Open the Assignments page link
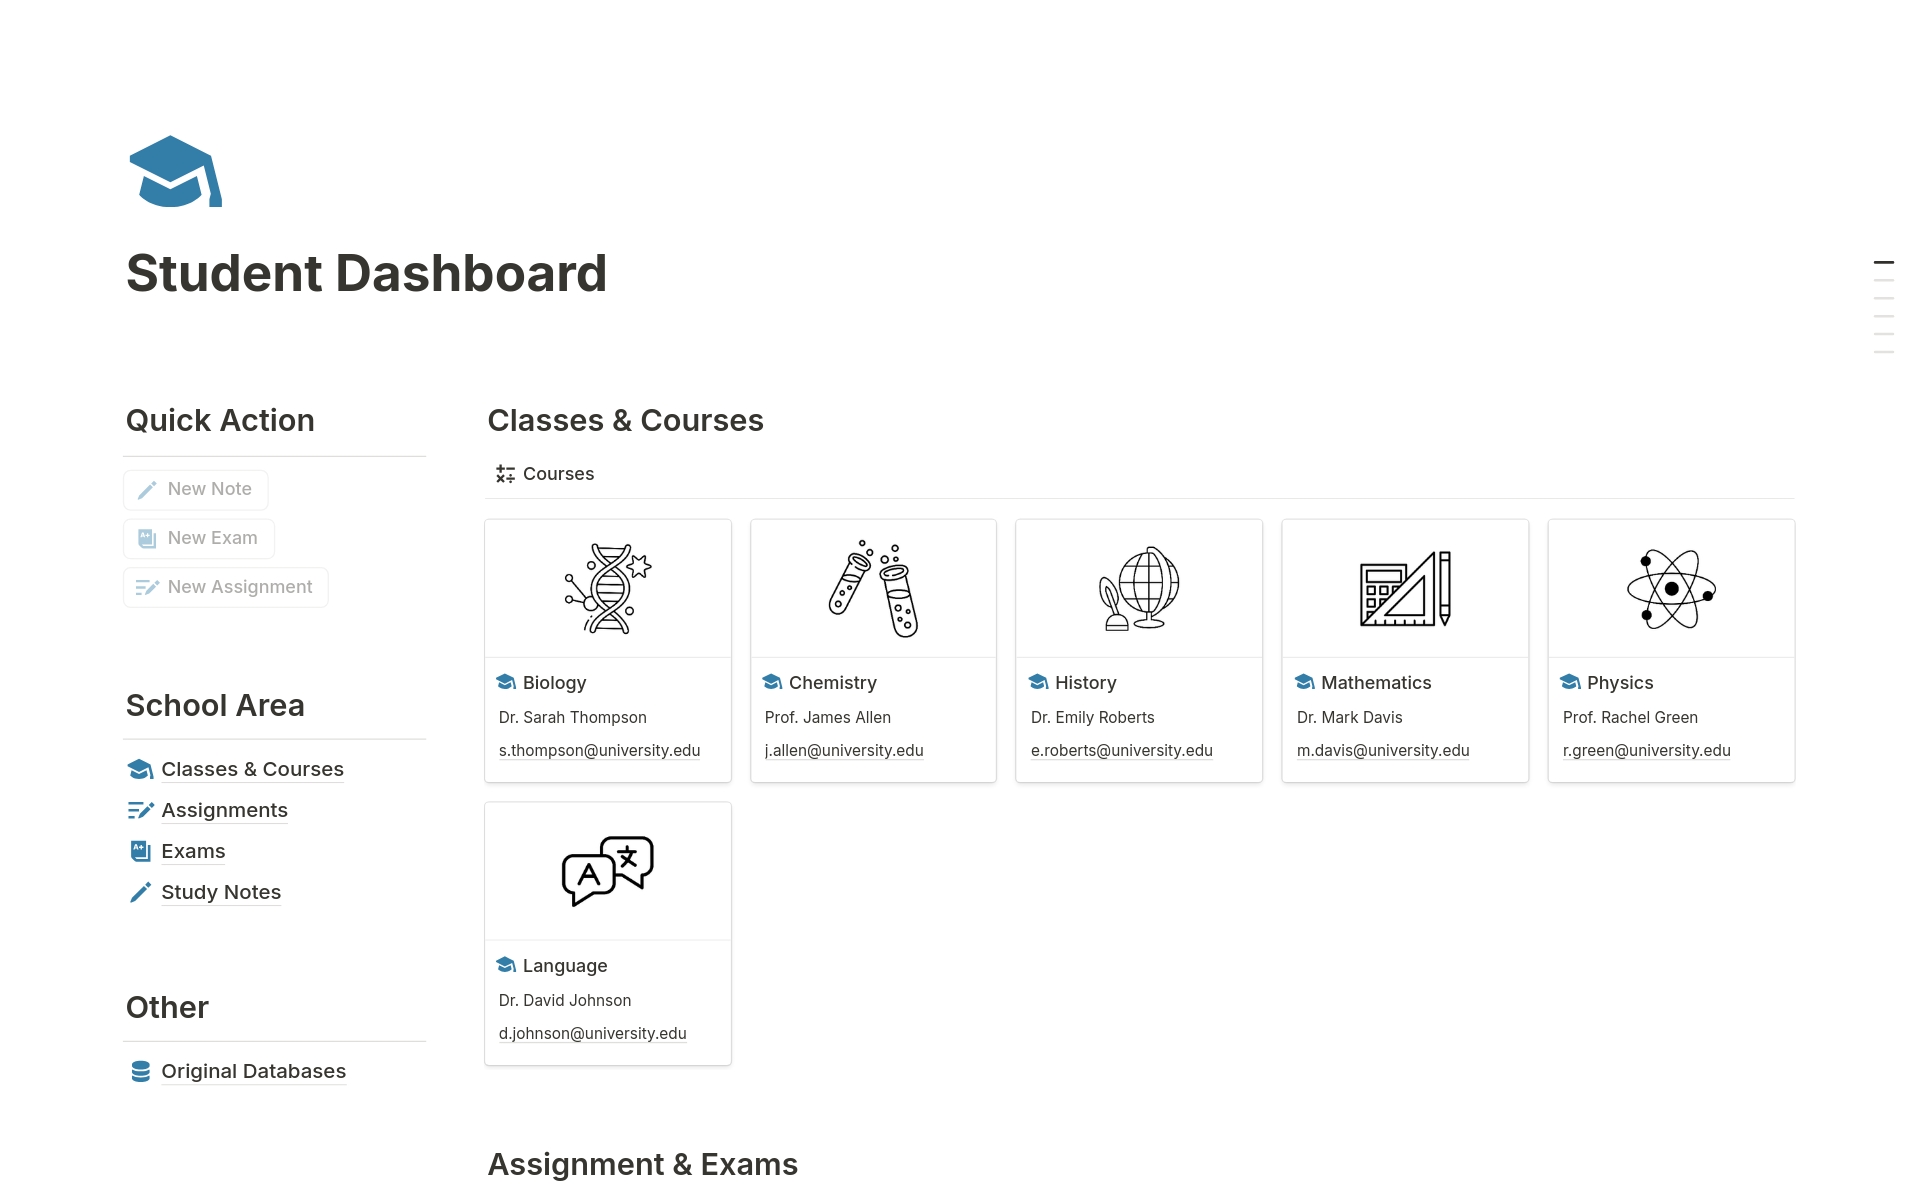Image resolution: width=1920 pixels, height=1199 pixels. click(x=224, y=810)
